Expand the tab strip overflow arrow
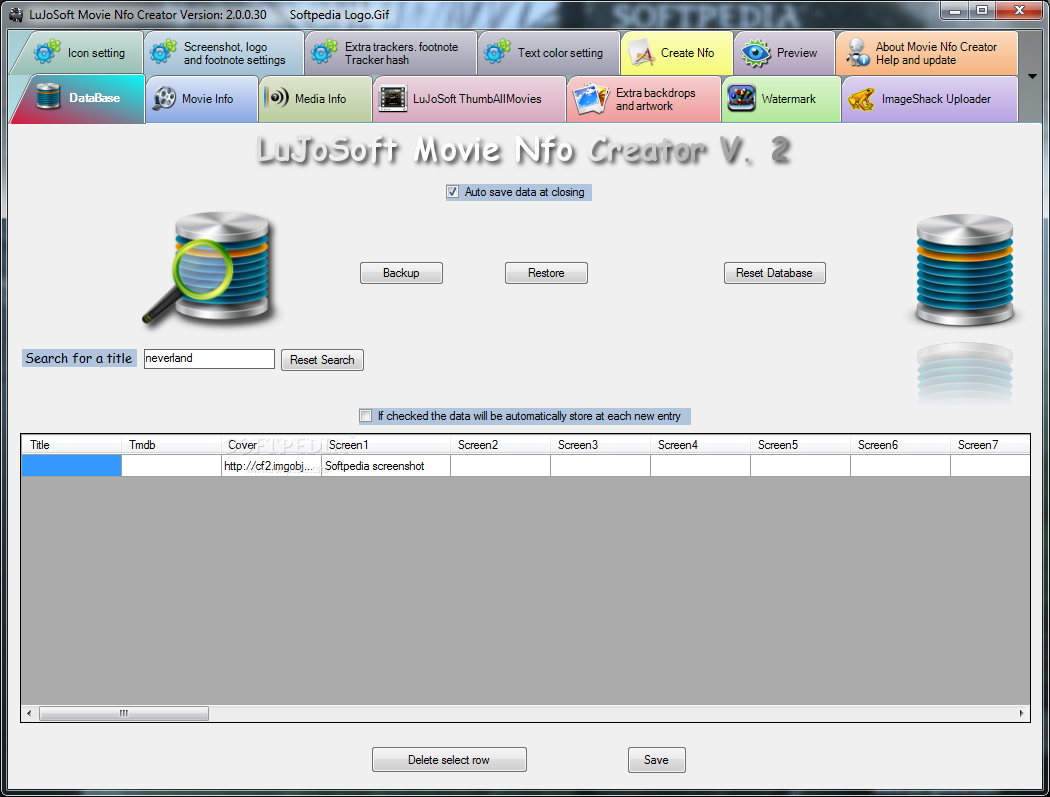Image resolution: width=1050 pixels, height=797 pixels. (1032, 76)
